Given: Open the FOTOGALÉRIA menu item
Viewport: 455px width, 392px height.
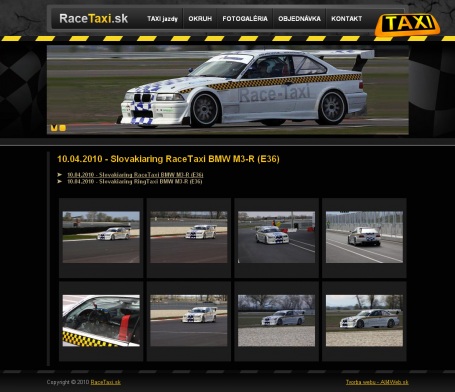Looking at the screenshot, I should 245,19.
